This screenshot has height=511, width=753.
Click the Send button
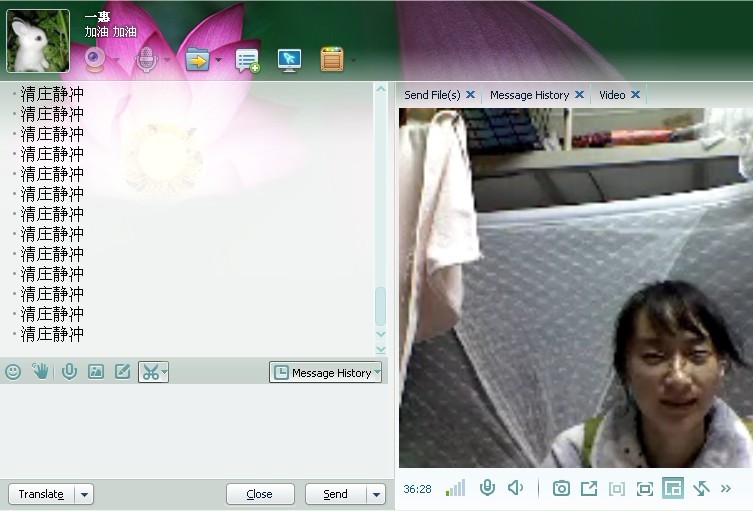coord(335,494)
